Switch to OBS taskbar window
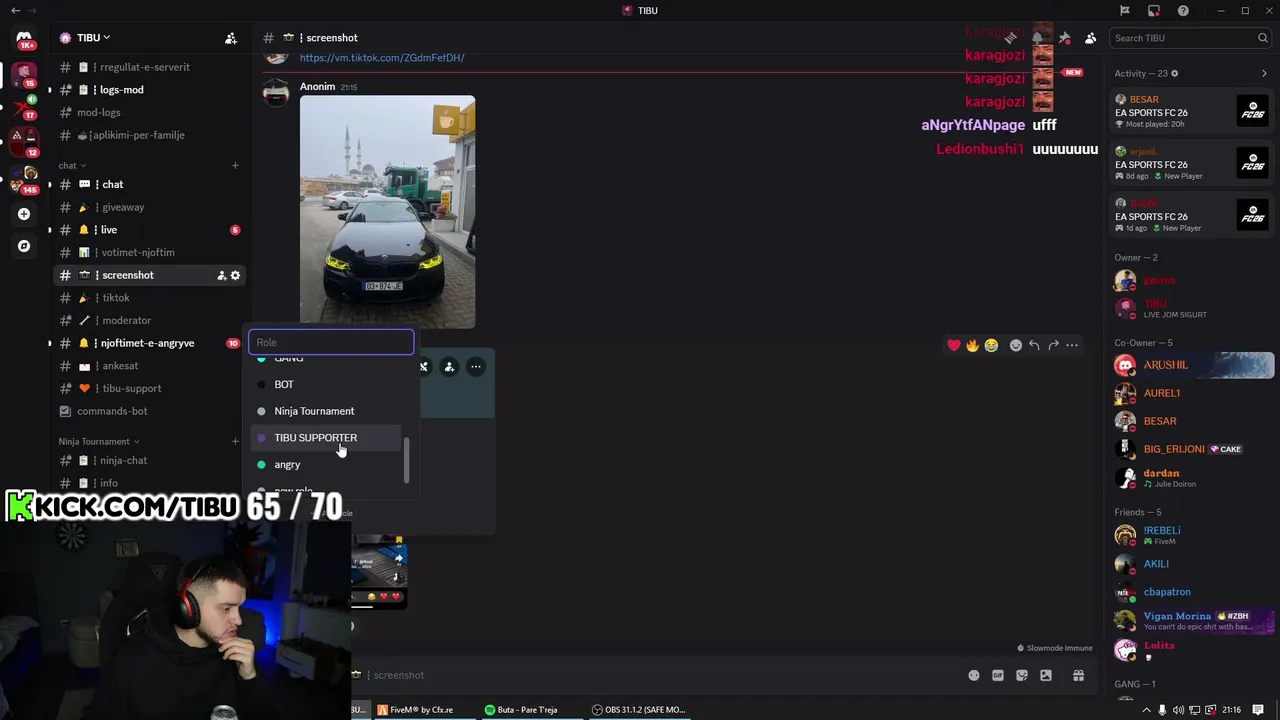1280x720 pixels. (x=640, y=710)
